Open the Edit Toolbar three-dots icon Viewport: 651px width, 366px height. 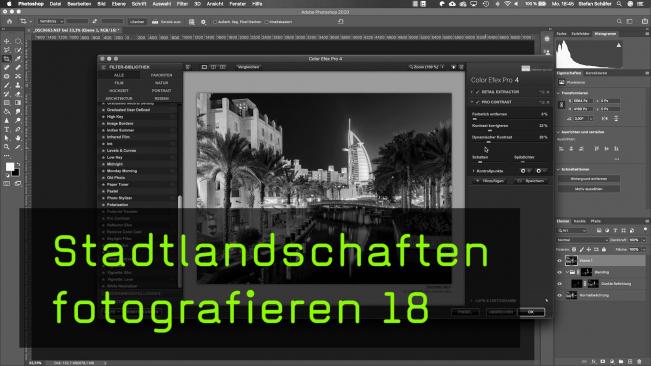point(7,156)
